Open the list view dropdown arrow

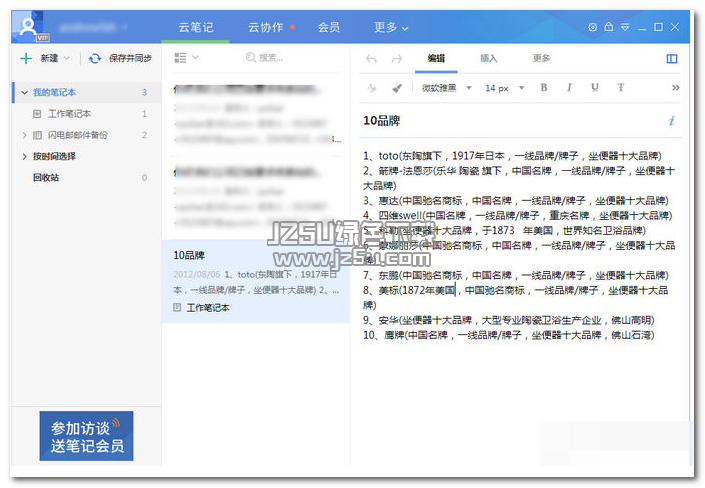pos(195,58)
